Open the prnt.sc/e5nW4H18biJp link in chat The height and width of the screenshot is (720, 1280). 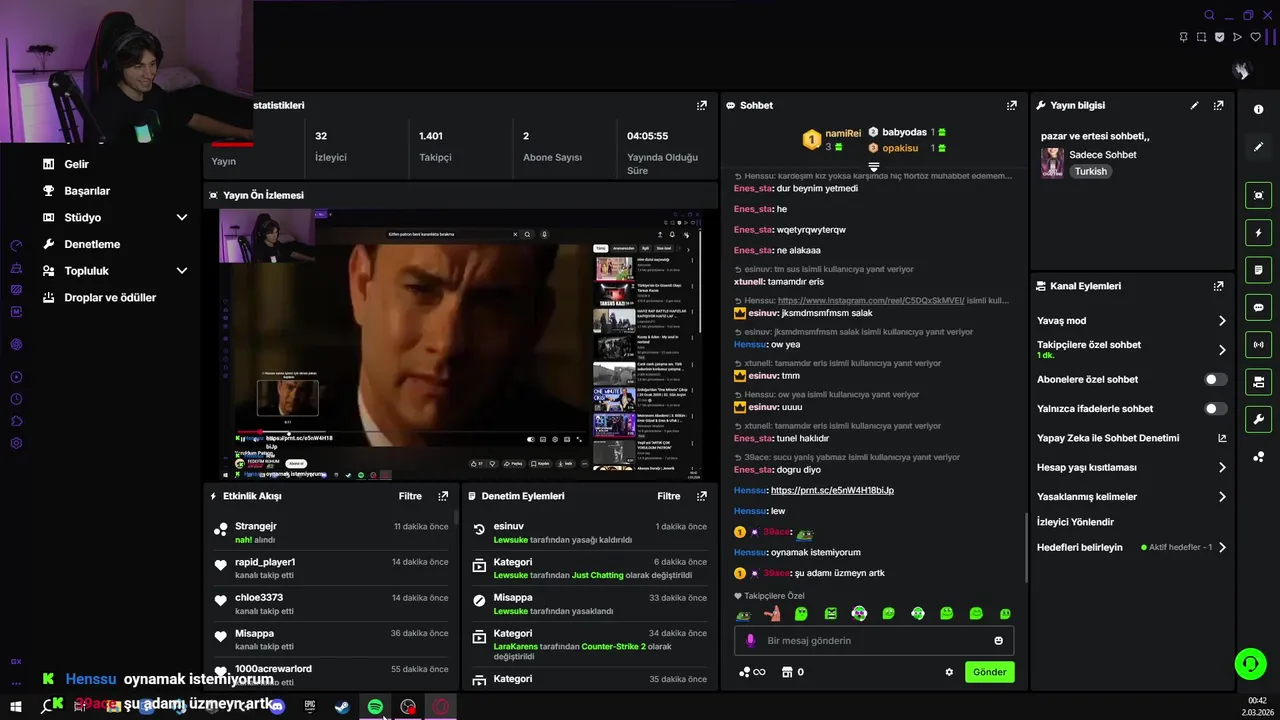tap(832, 491)
